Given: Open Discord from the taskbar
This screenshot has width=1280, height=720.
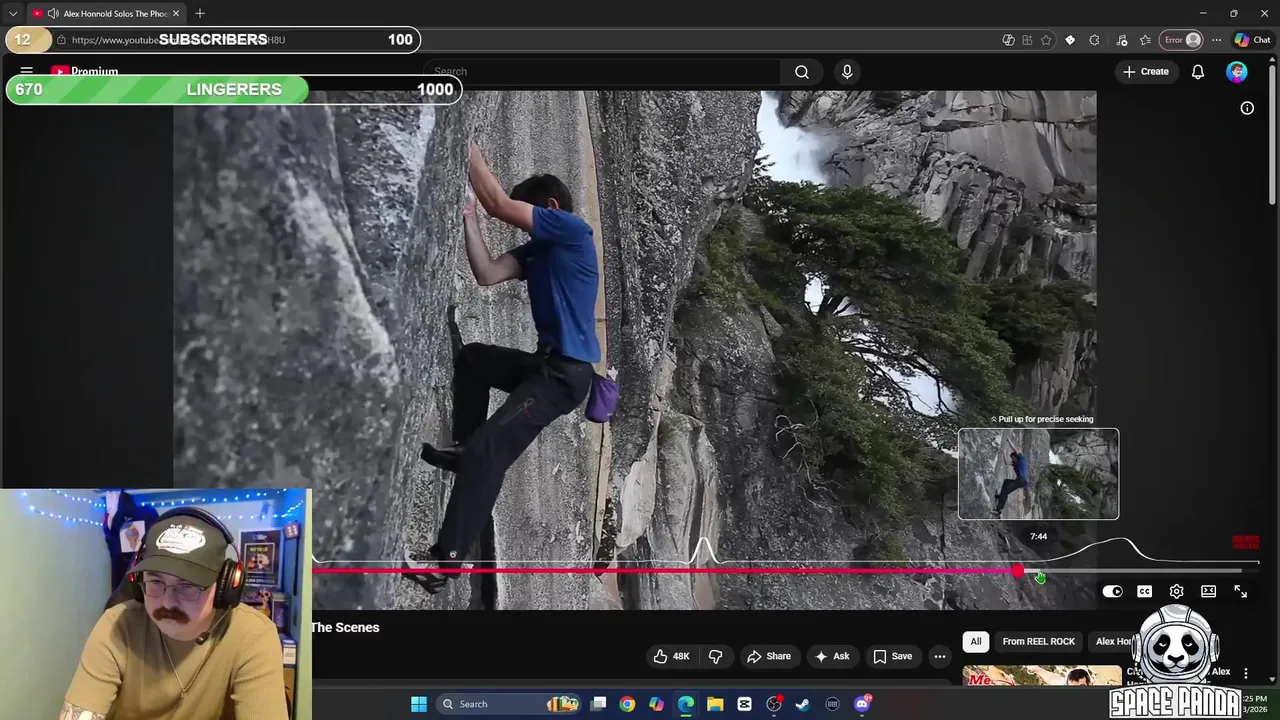Looking at the screenshot, I should click(x=862, y=704).
